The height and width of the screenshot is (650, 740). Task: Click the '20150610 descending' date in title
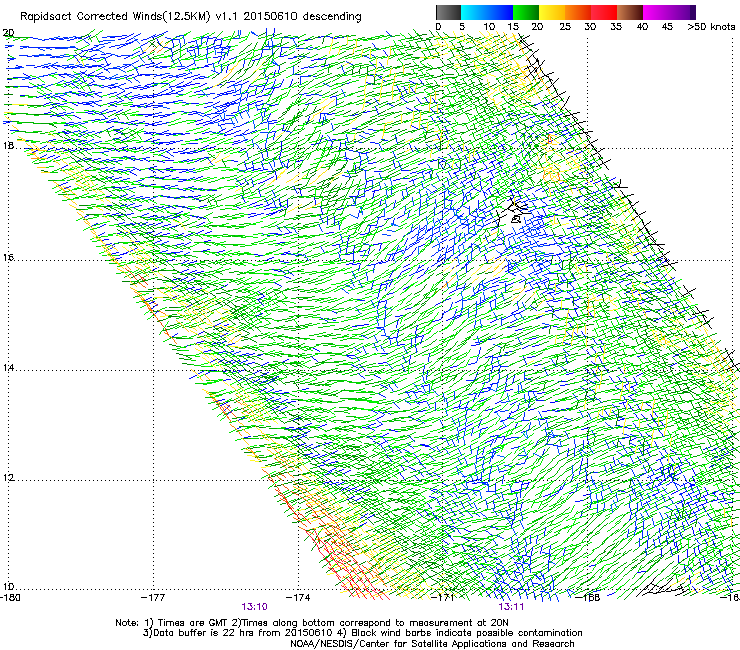[303, 17]
